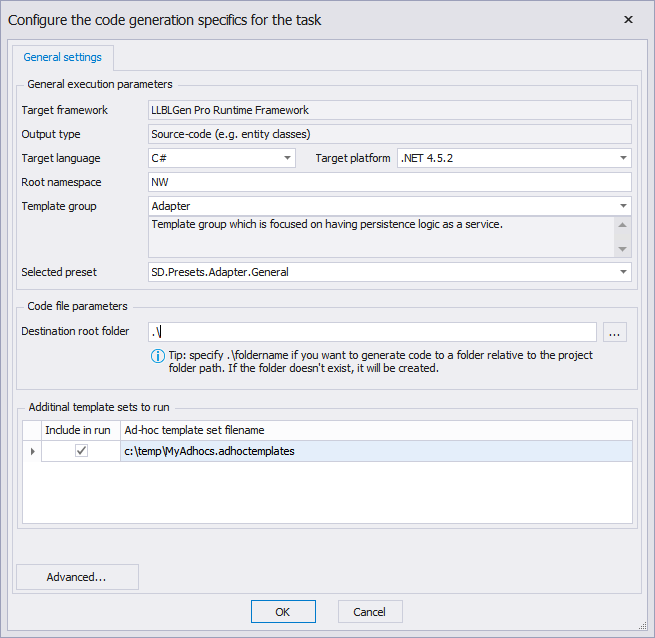Open the Target language dropdown

click(x=287, y=158)
